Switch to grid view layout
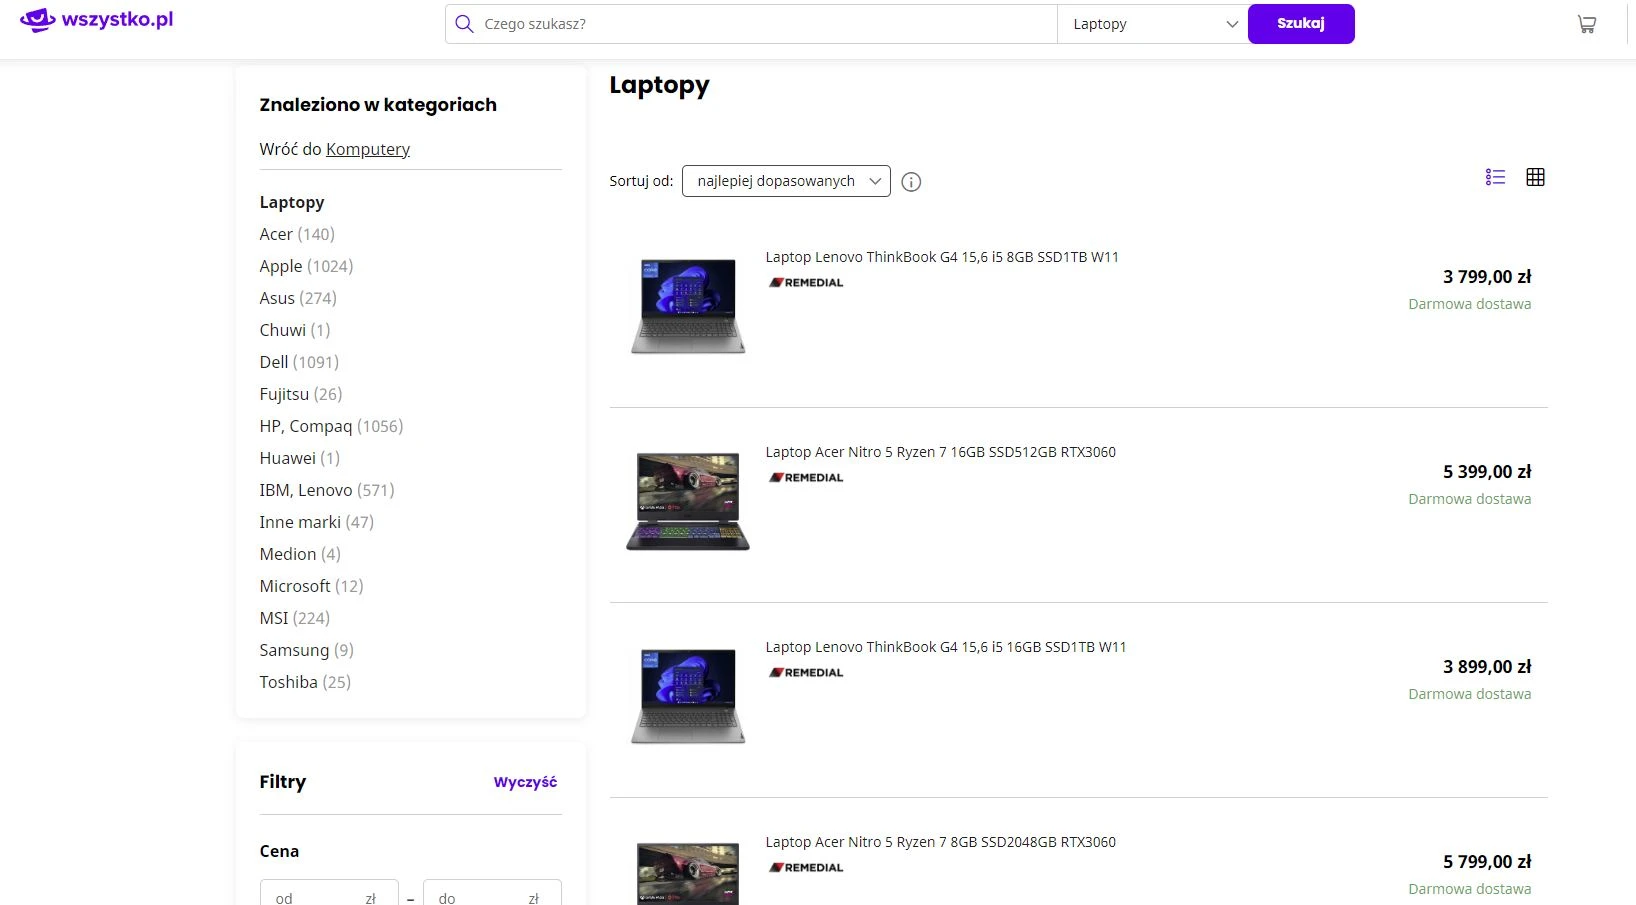Screen dimensions: 1636x905 pyautogui.click(x=1535, y=177)
